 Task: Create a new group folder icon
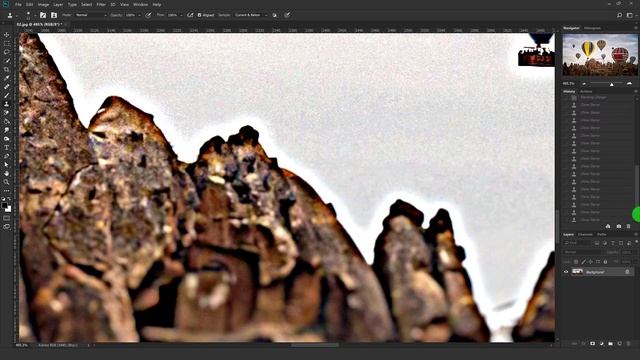coord(611,344)
